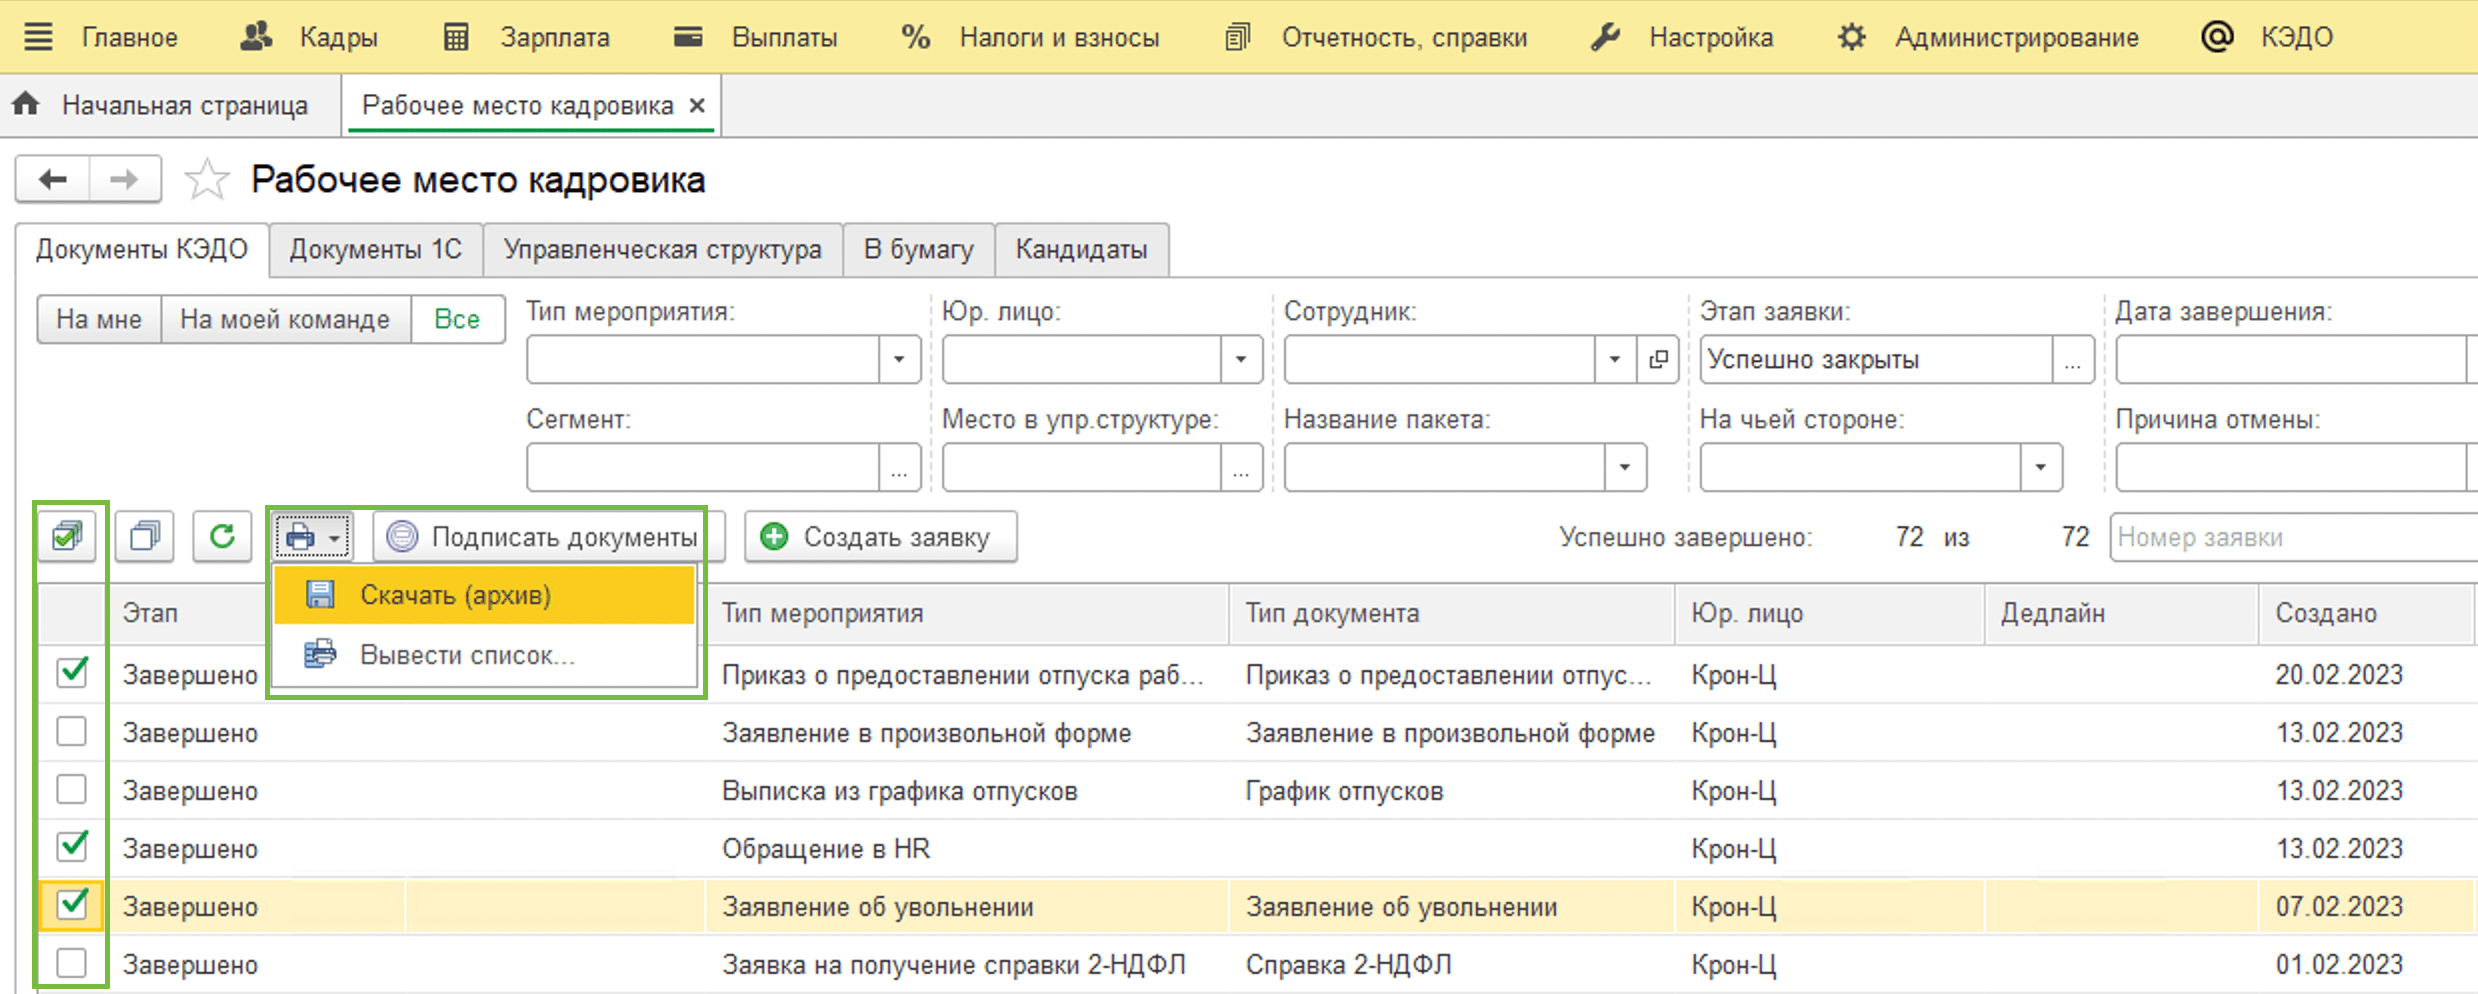This screenshot has width=2478, height=994.
Task: Add page to favorites with star icon
Action: pos(207,180)
